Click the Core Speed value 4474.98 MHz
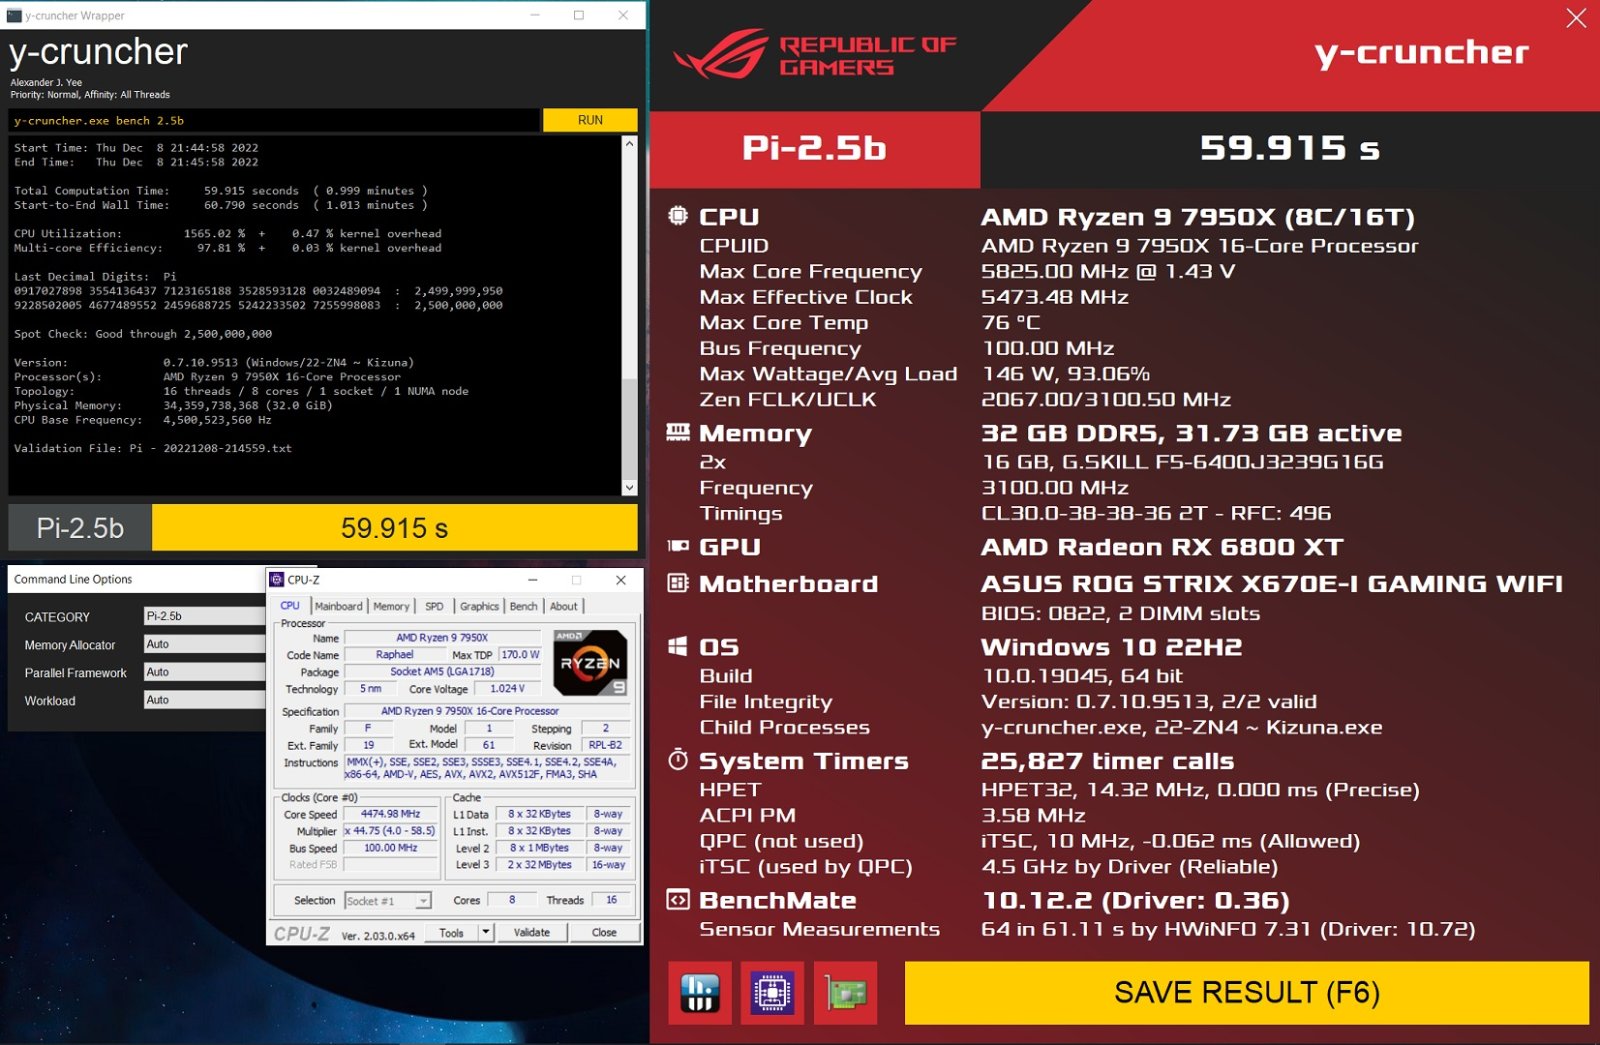Image resolution: width=1600 pixels, height=1045 pixels. pyautogui.click(x=390, y=814)
